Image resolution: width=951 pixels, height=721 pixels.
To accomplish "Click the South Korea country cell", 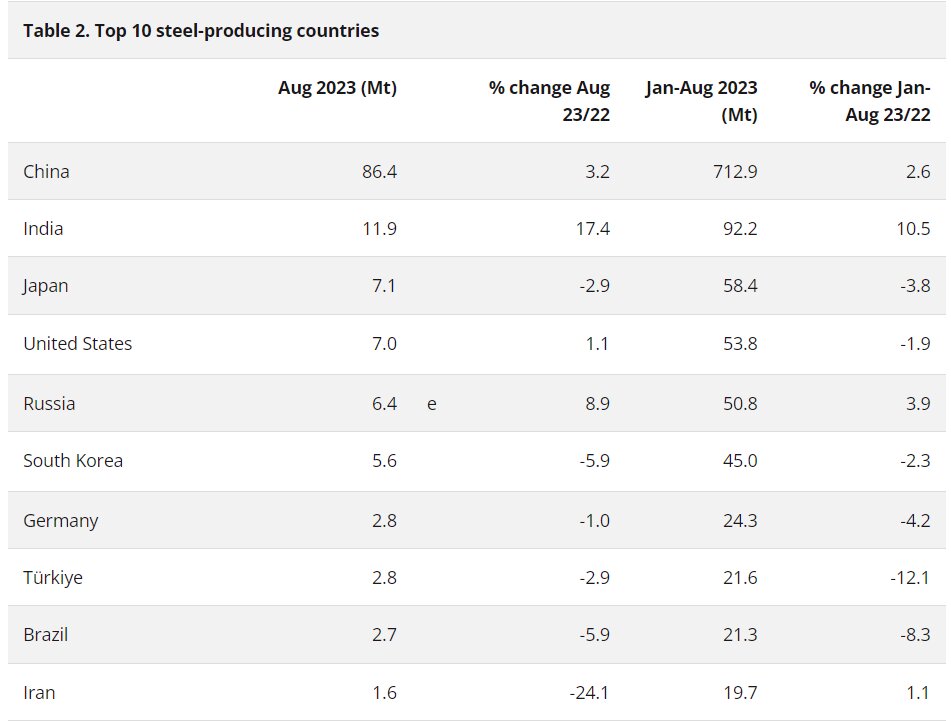I will 73,461.
